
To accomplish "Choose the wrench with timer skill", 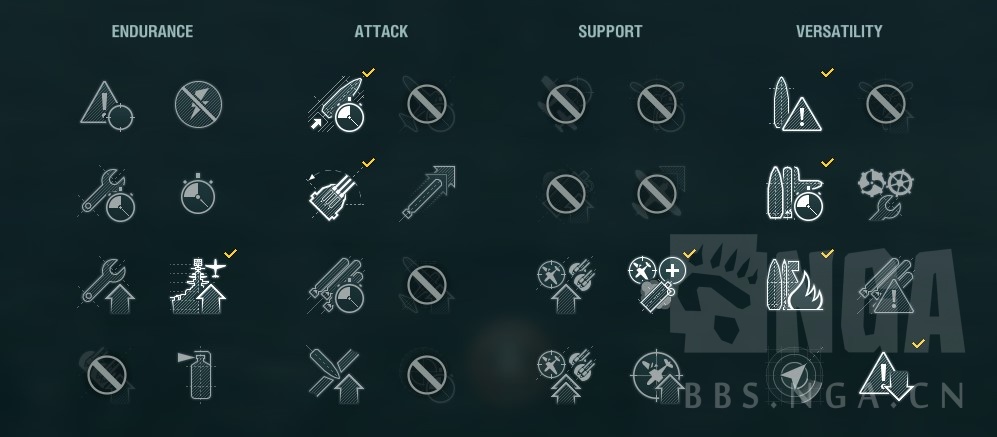I will pyautogui.click(x=107, y=195).
